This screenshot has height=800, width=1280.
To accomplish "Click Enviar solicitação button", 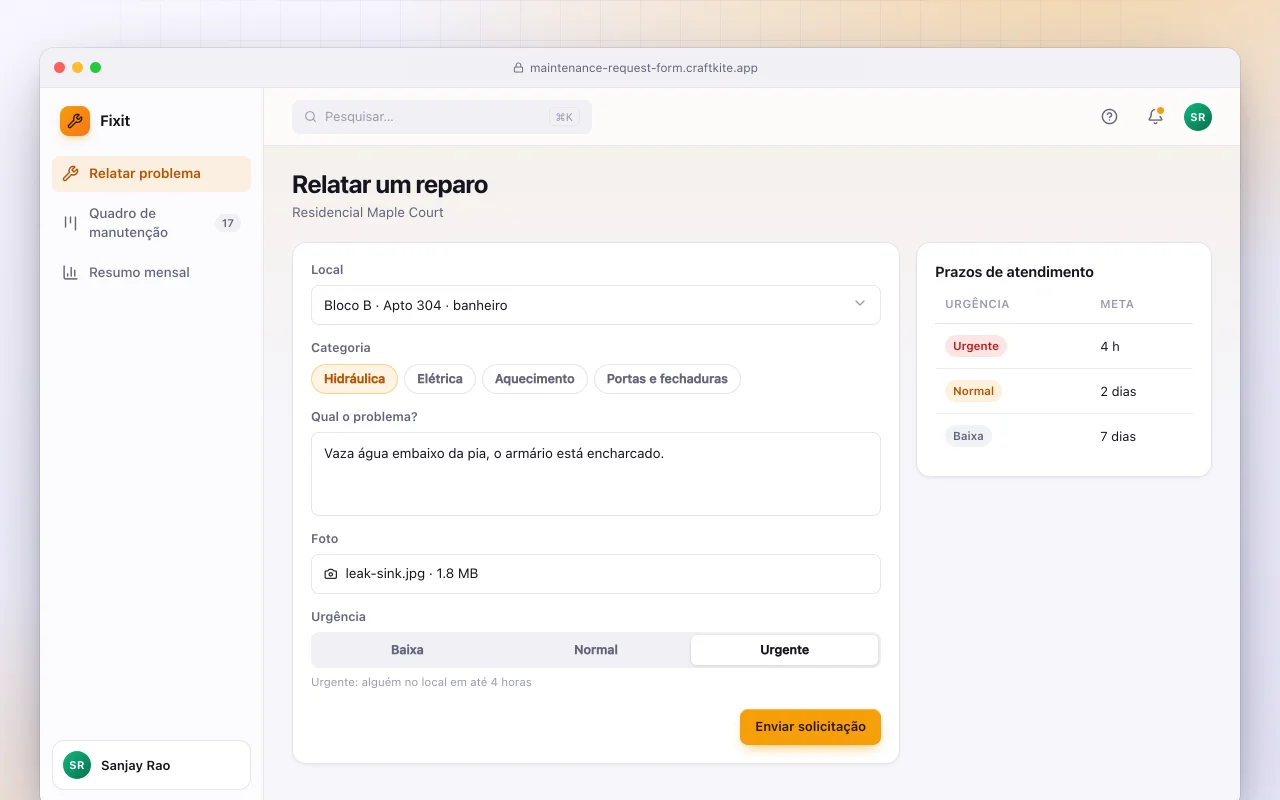I will 810,727.
